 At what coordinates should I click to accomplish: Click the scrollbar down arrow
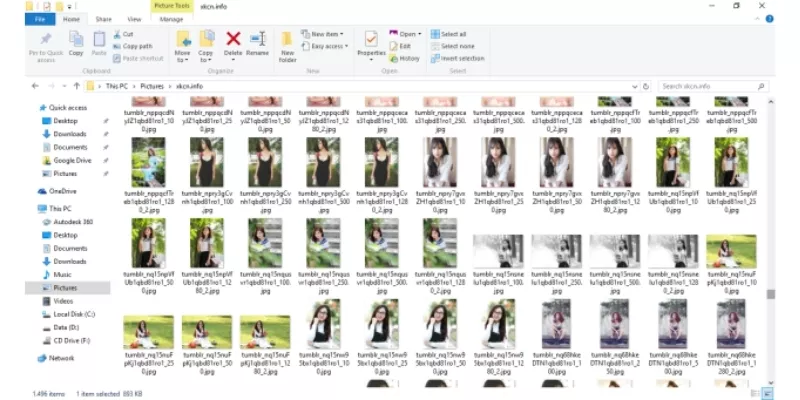click(x=770, y=382)
